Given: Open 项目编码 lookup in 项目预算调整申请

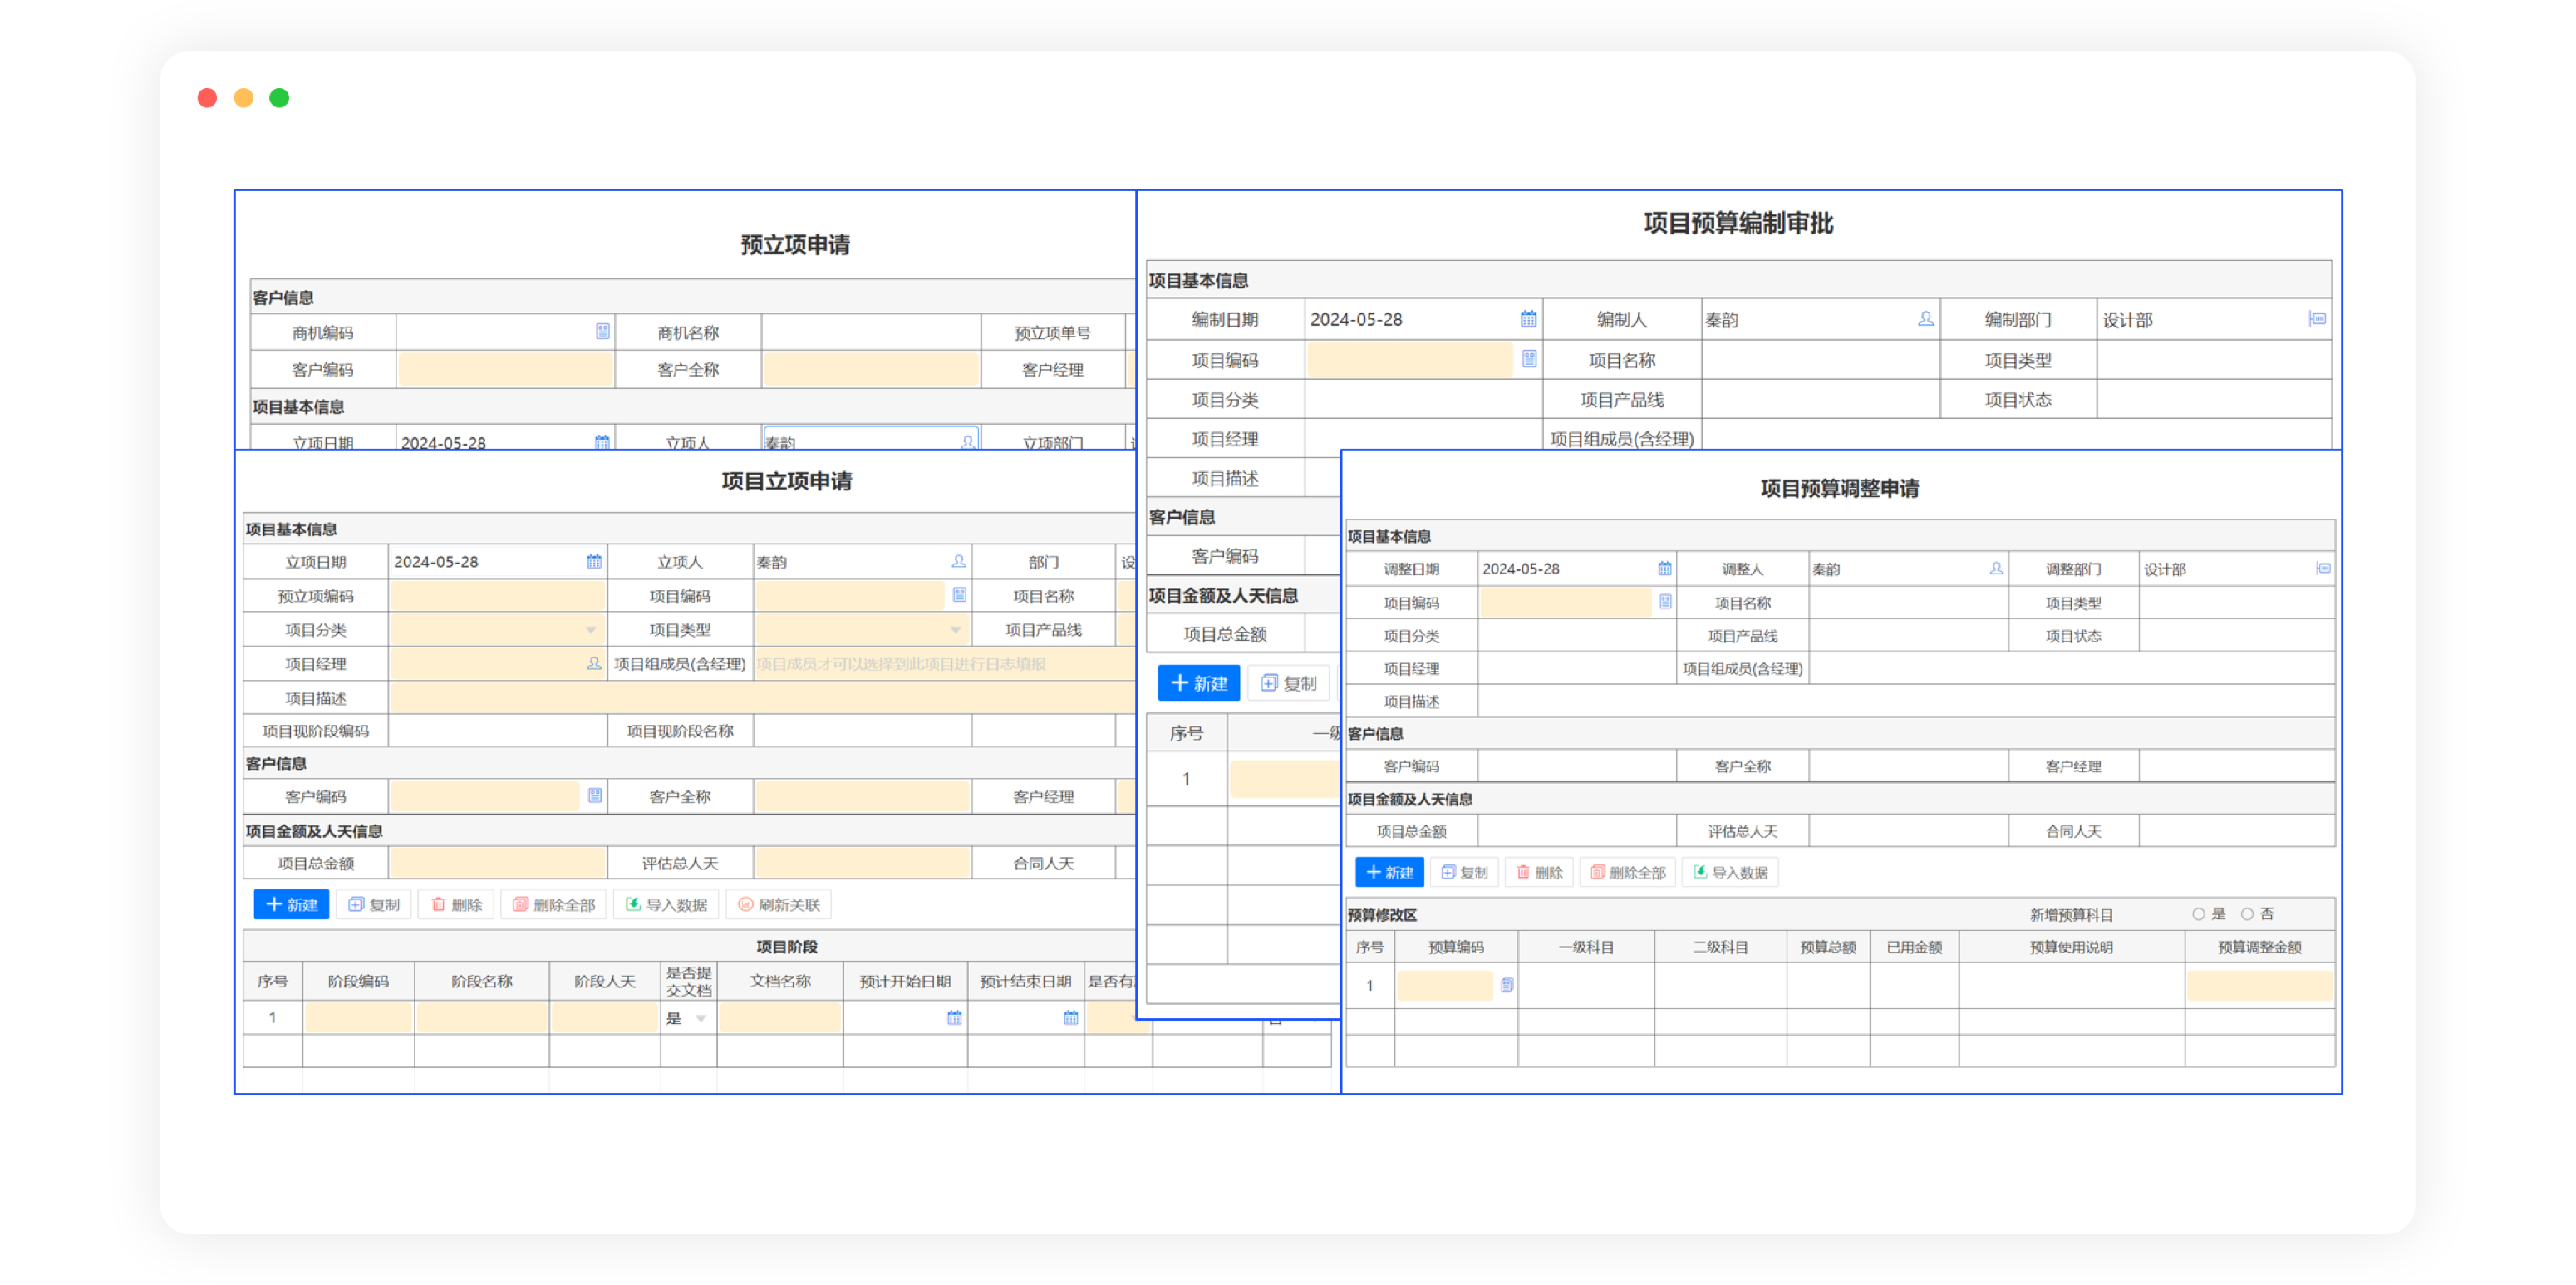Looking at the screenshot, I should point(1665,602).
